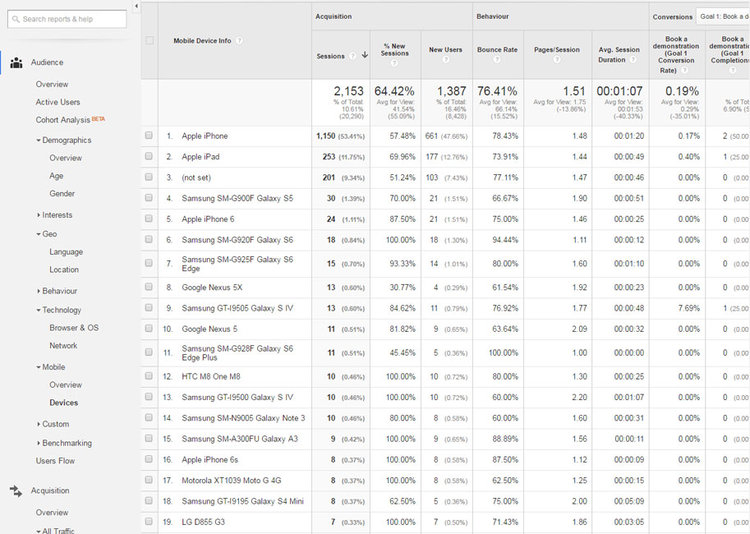Open Users Flow report
The height and width of the screenshot is (534, 750).
pyautogui.click(x=55, y=461)
